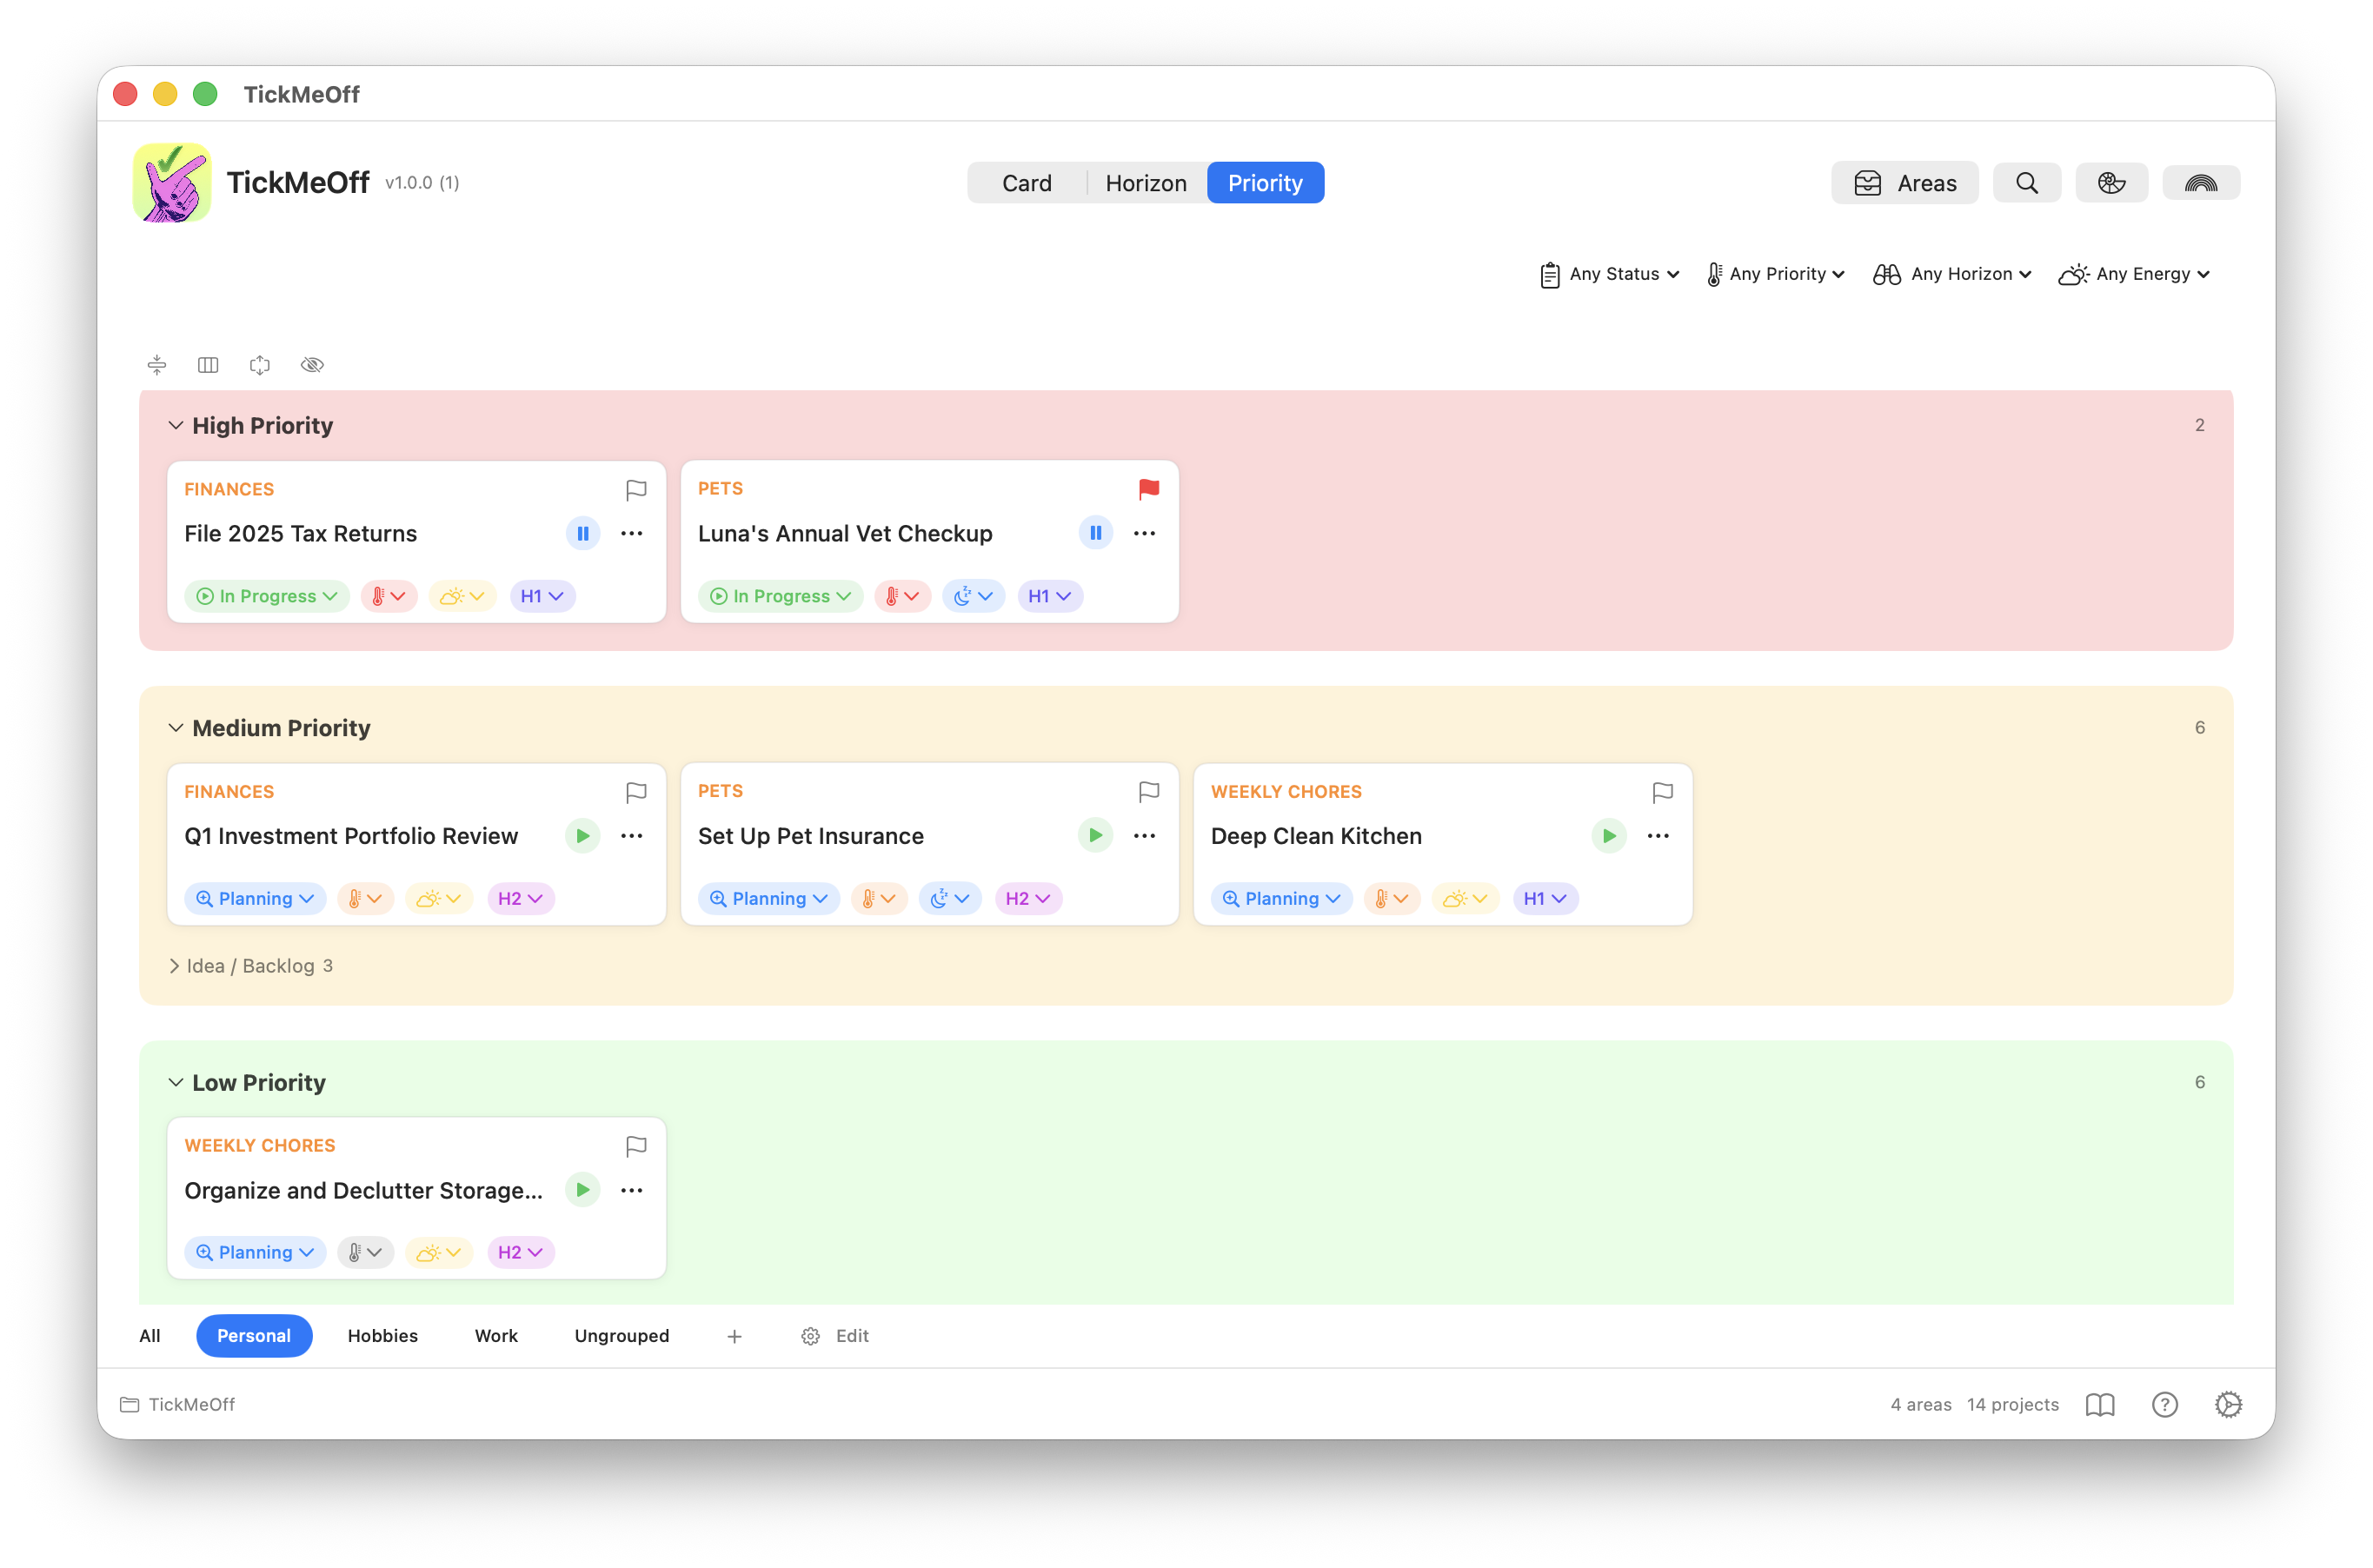Click the rainbow icon in the top right
The width and height of the screenshot is (2373, 1568).
pos(2201,182)
